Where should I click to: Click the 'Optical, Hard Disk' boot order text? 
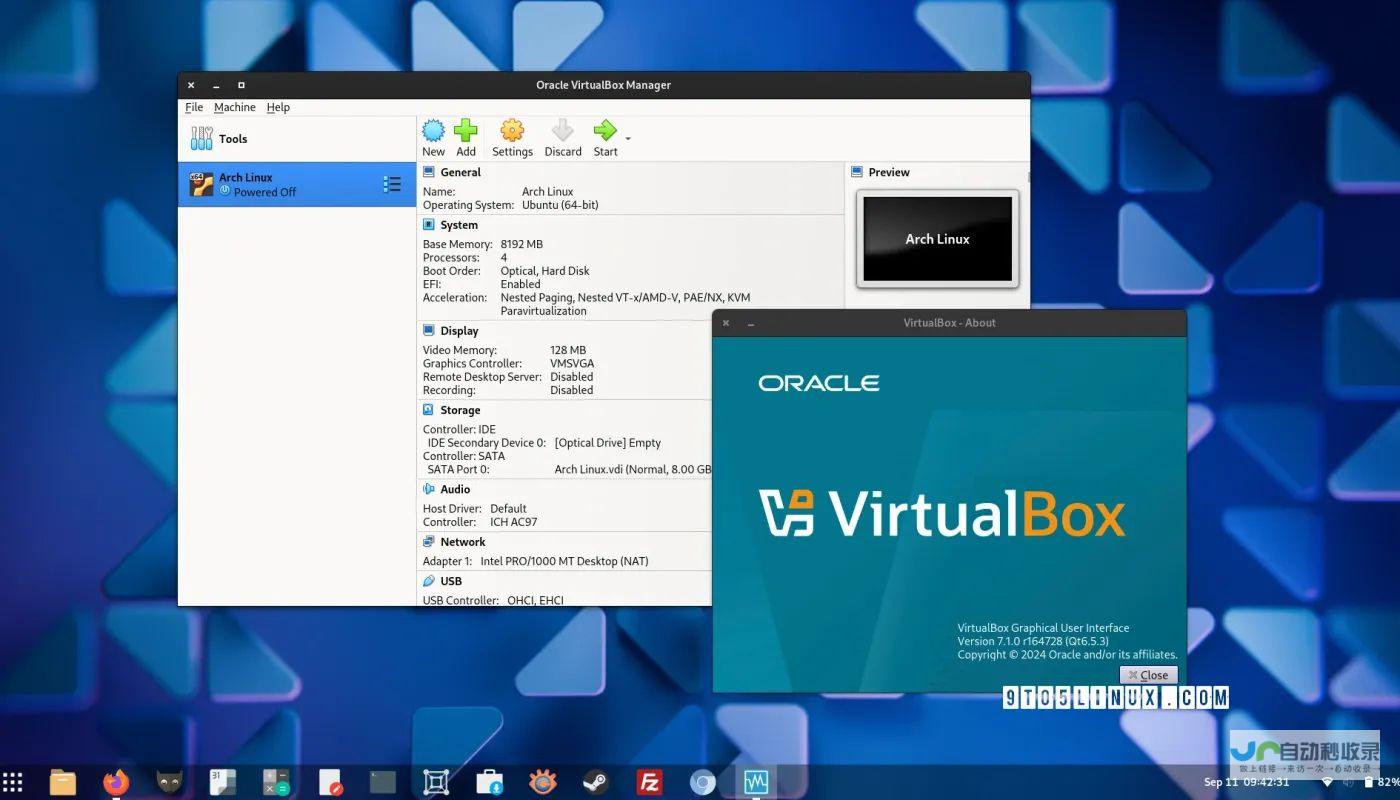tap(545, 271)
